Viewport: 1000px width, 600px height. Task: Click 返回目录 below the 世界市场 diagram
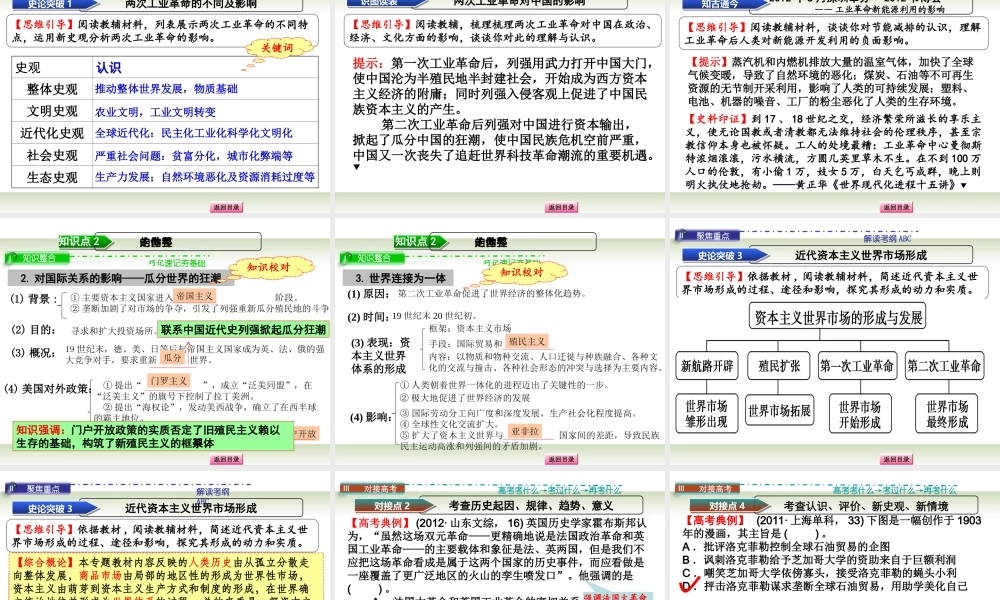point(896,459)
